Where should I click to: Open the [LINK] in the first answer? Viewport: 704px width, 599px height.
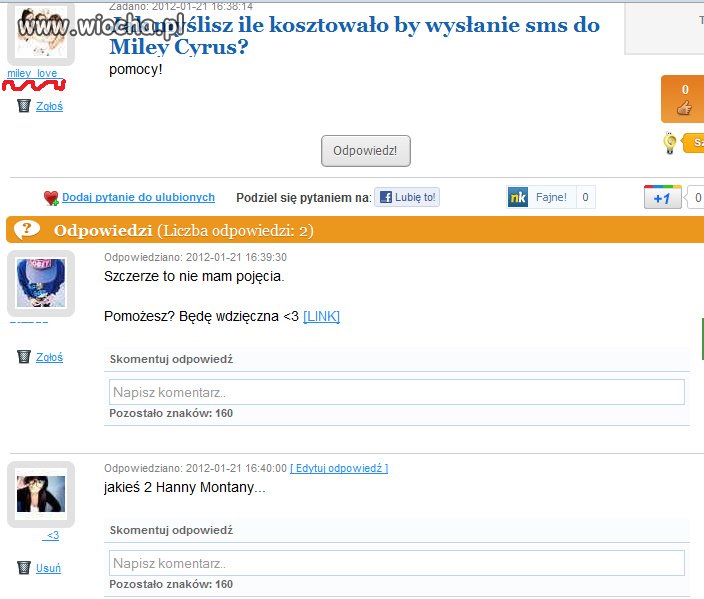[321, 317]
